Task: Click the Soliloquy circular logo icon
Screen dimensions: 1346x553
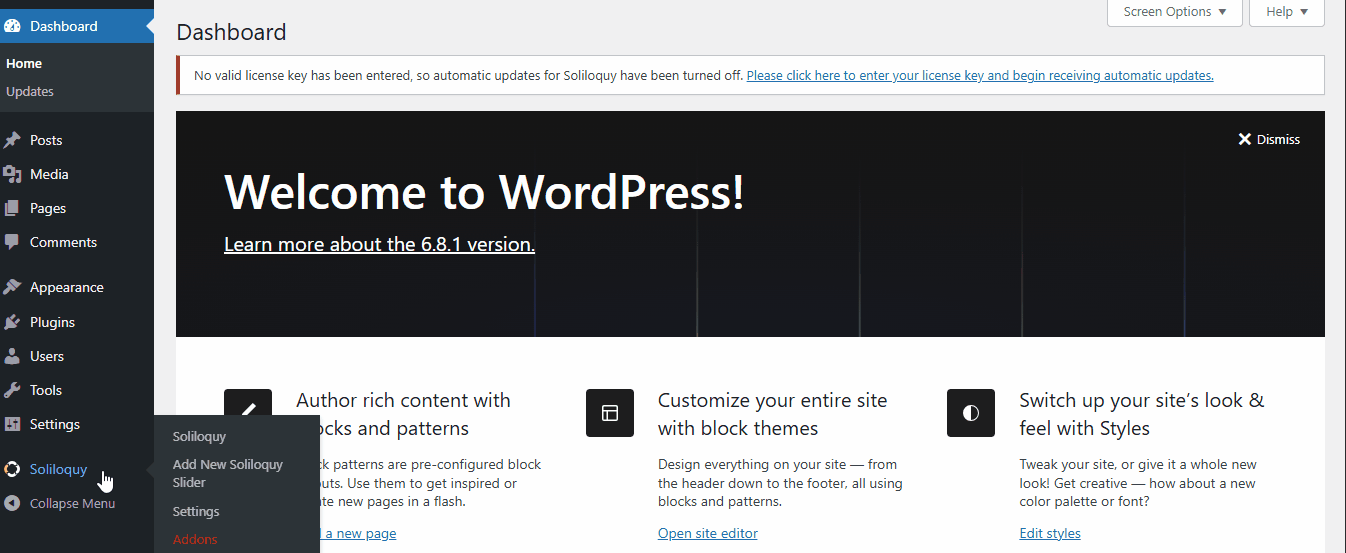Action: [12, 469]
